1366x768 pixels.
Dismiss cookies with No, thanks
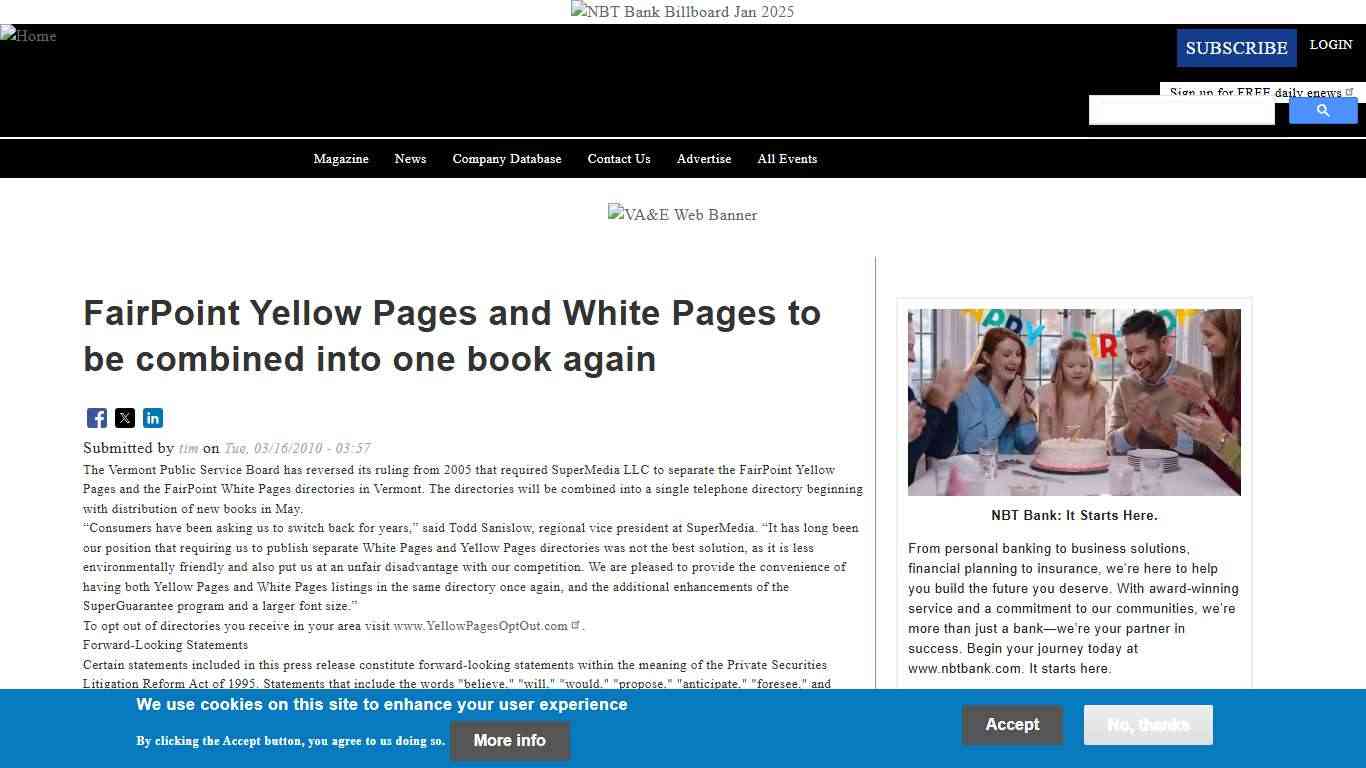tap(1147, 724)
